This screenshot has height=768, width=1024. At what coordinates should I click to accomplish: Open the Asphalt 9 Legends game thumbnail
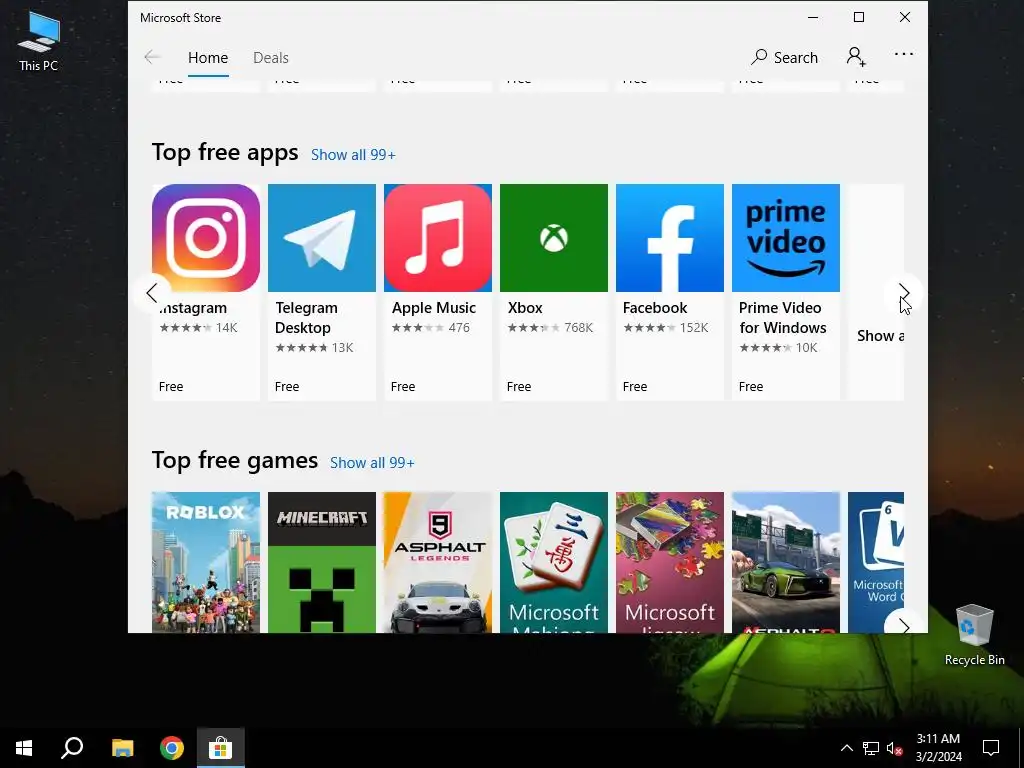click(x=438, y=562)
